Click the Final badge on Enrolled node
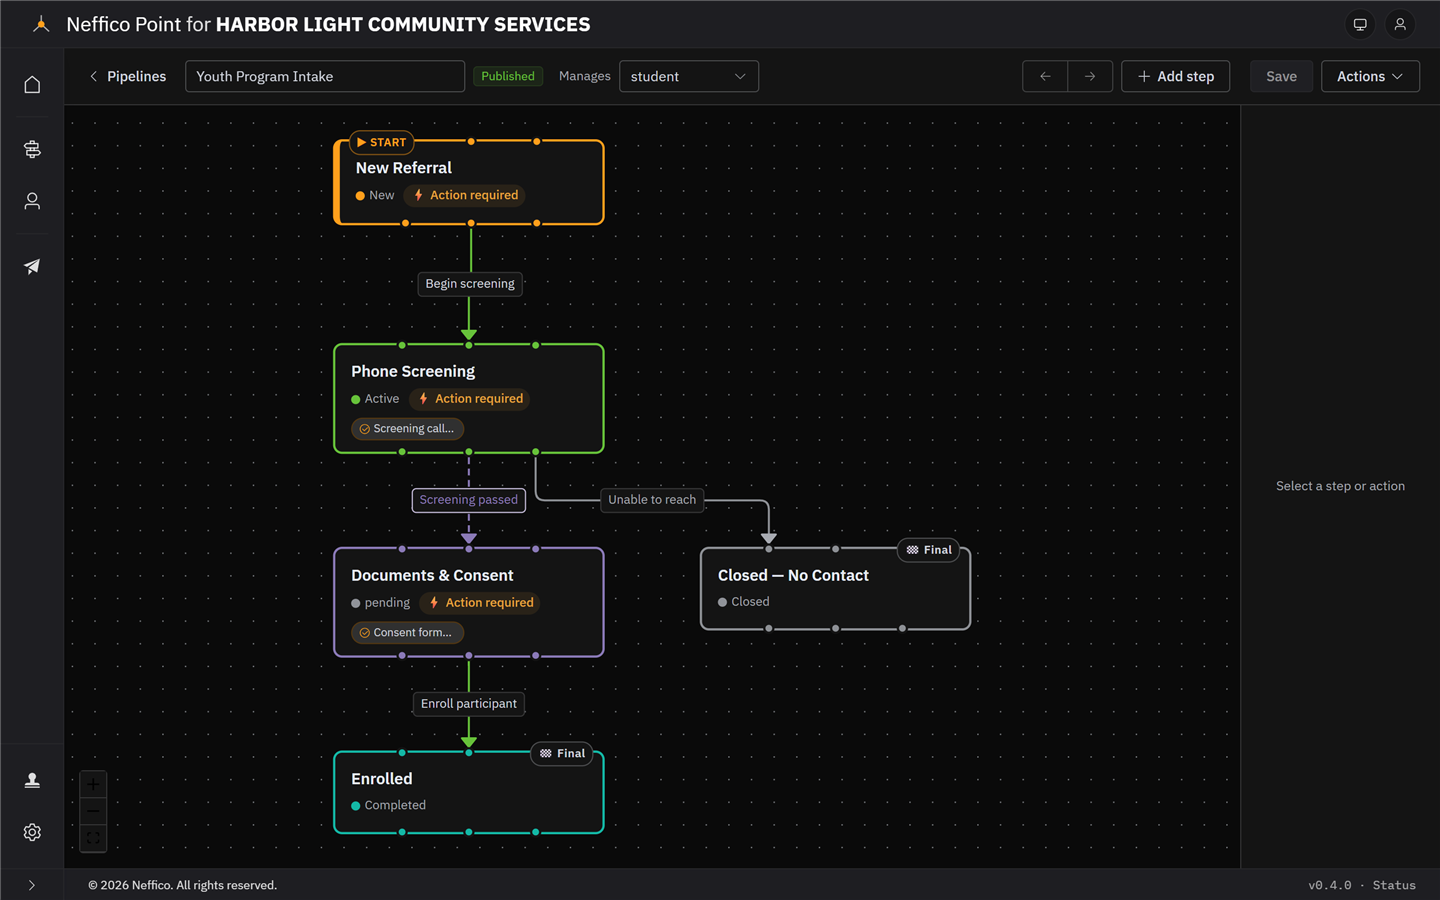The image size is (1440, 900). [562, 754]
